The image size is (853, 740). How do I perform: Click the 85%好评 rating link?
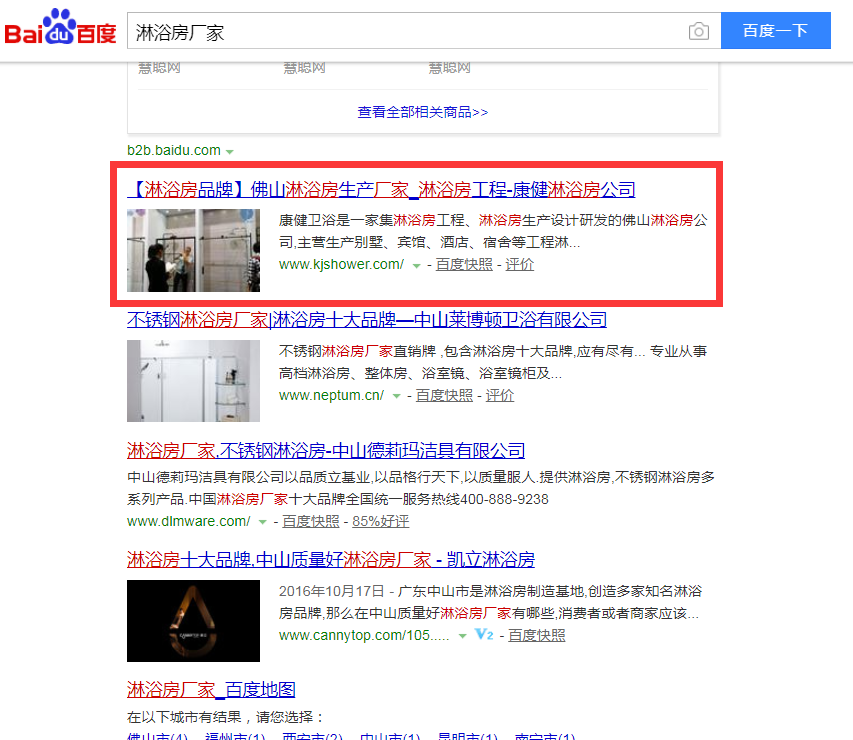[x=380, y=521]
